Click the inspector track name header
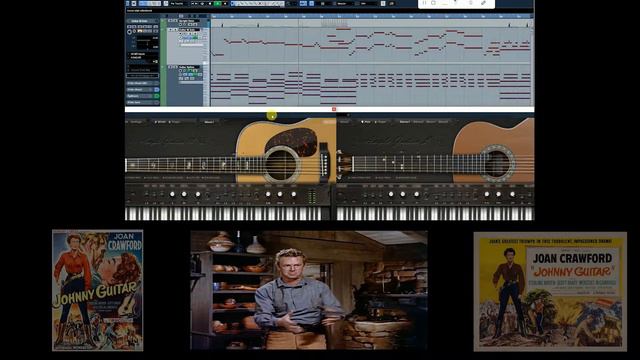640x360 pixels. pos(143,21)
